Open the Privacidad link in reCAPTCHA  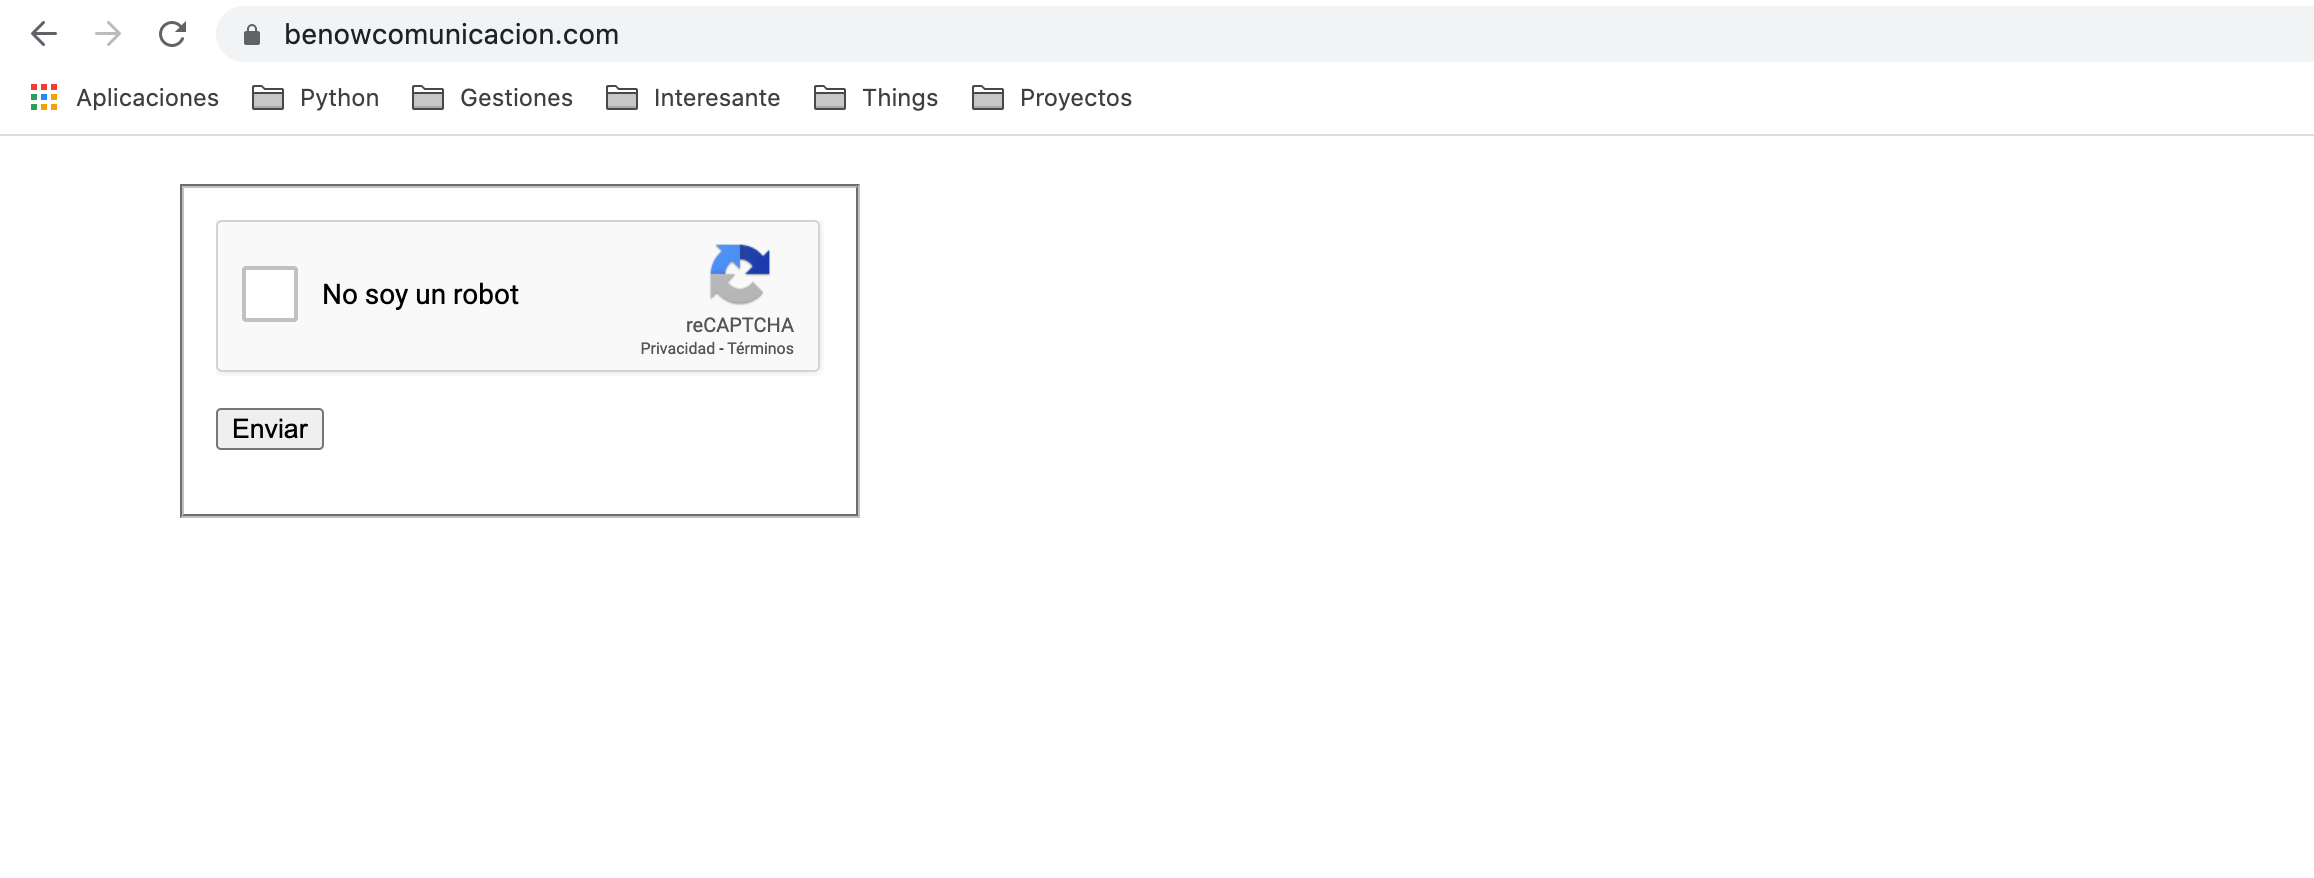point(678,348)
